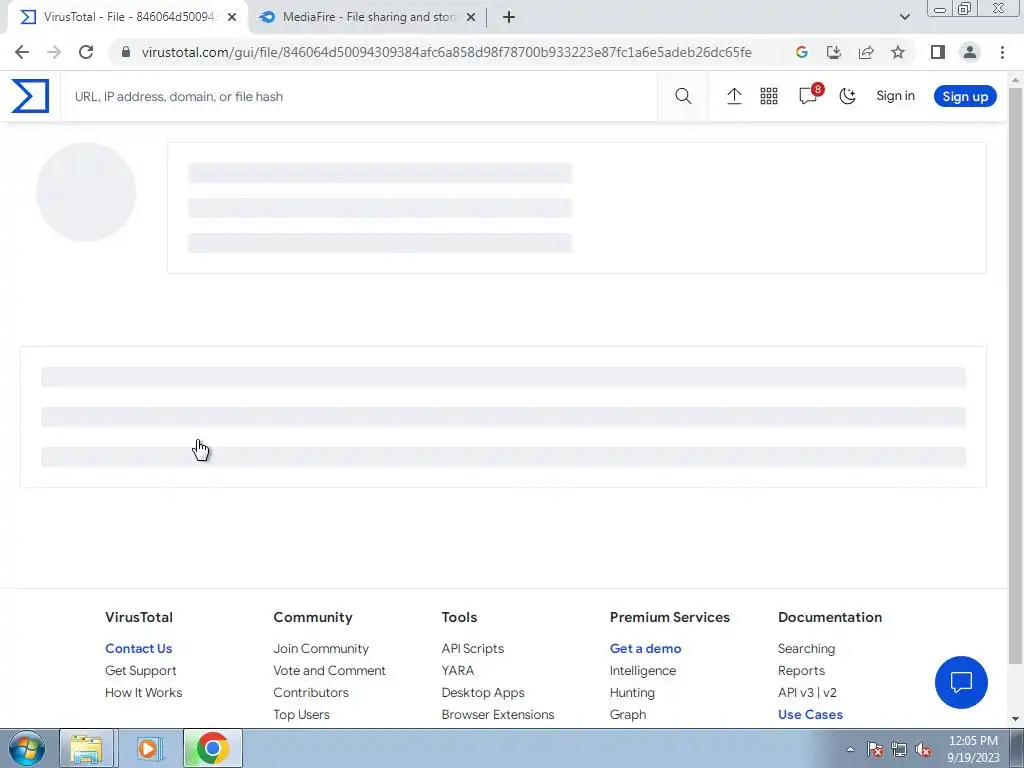The image size is (1024, 768).
Task: Open Media Player taskbar icon
Action: click(149, 748)
